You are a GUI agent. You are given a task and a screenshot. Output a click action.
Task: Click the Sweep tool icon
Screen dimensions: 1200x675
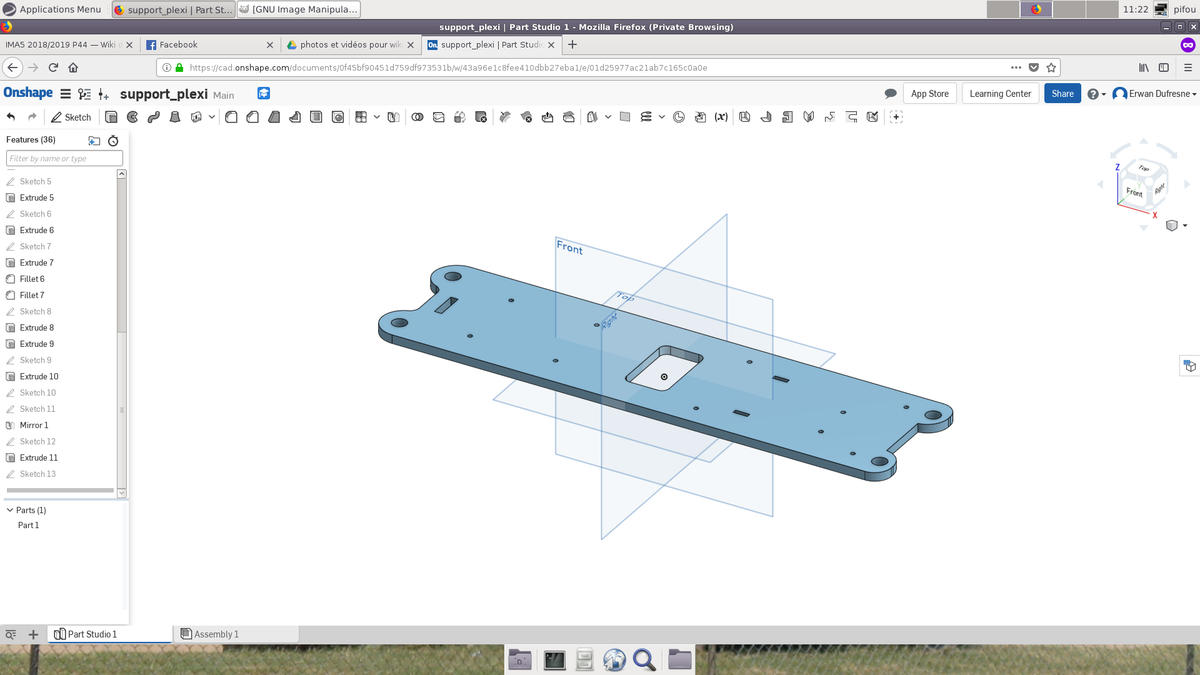tap(153, 117)
